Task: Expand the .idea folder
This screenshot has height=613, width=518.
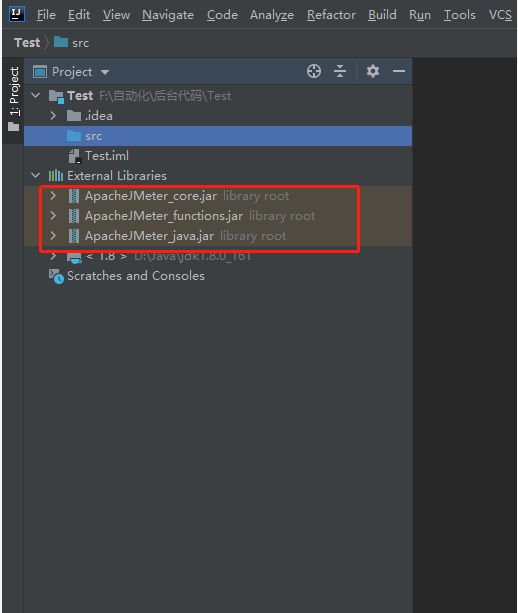Action: tap(53, 116)
